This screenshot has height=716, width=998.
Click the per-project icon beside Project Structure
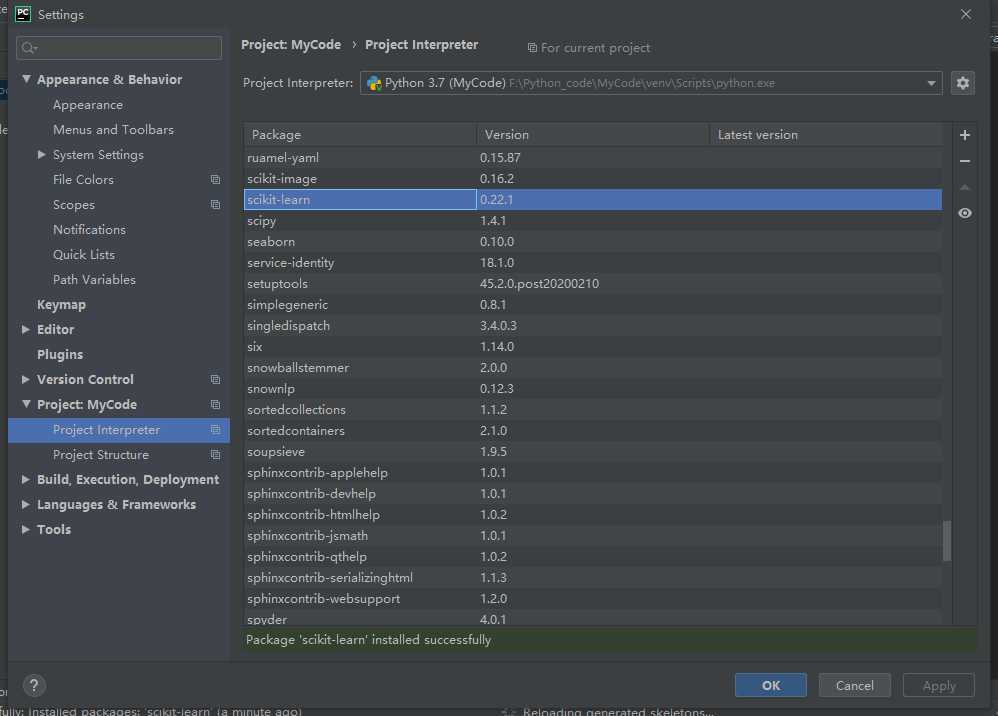[215, 454]
